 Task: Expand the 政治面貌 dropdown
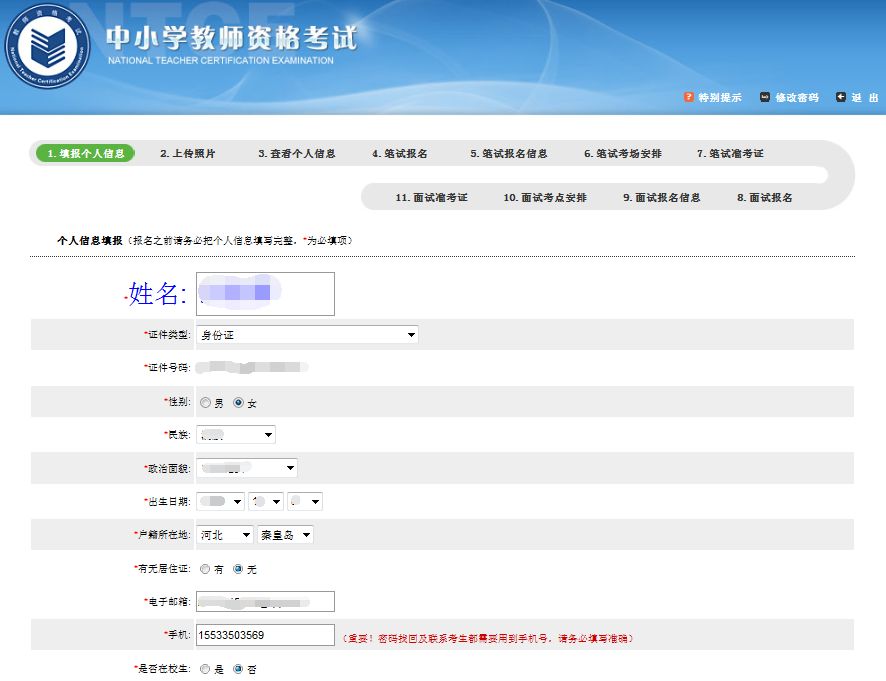click(x=246, y=468)
